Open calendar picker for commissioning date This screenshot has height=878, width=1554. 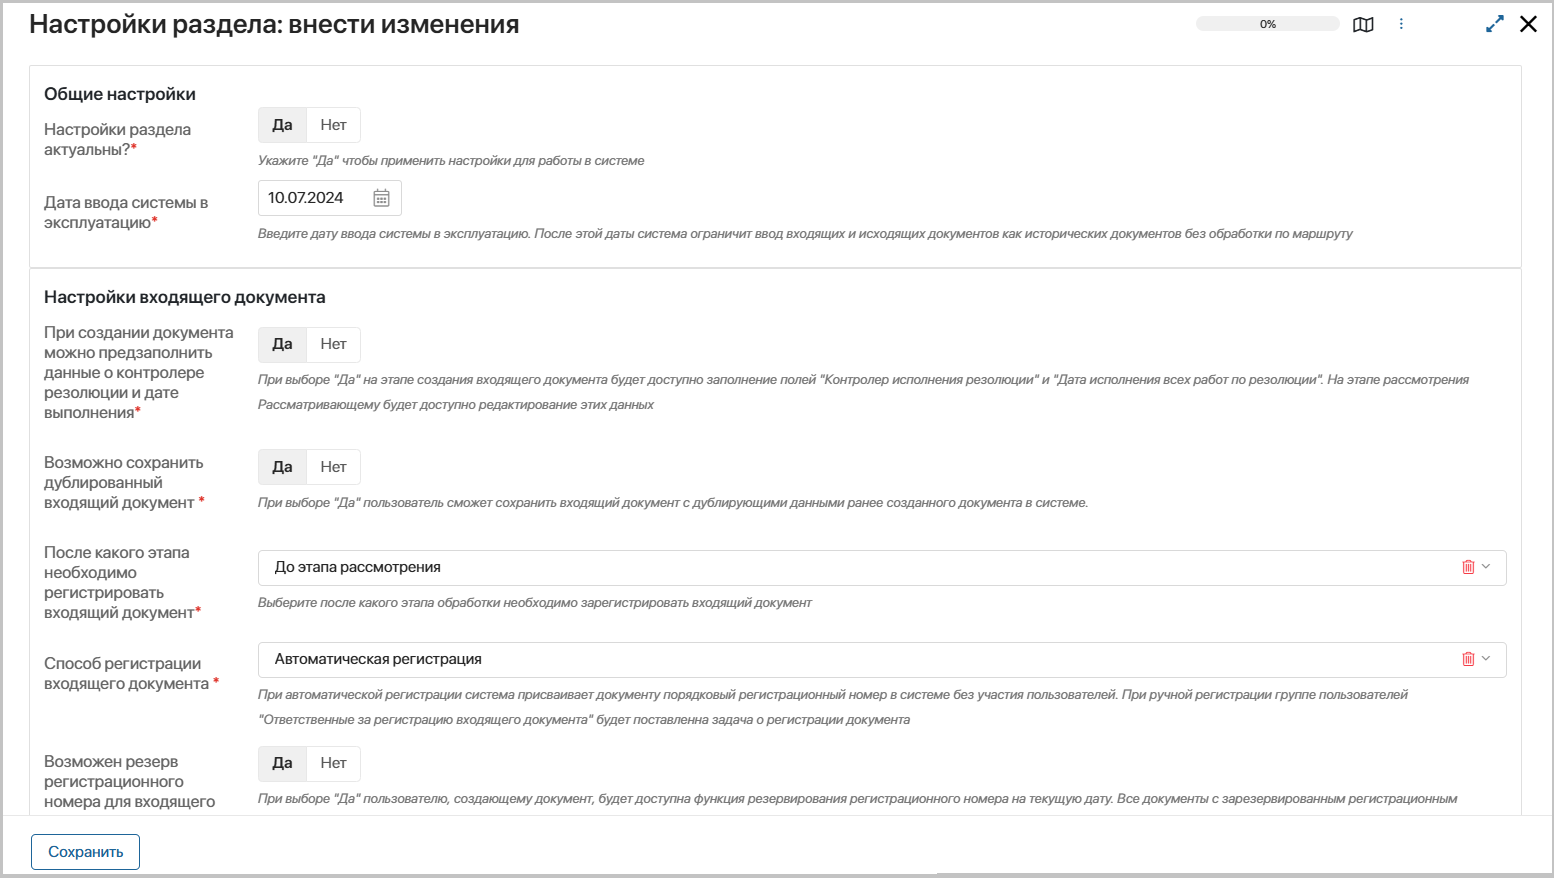pyautogui.click(x=381, y=198)
